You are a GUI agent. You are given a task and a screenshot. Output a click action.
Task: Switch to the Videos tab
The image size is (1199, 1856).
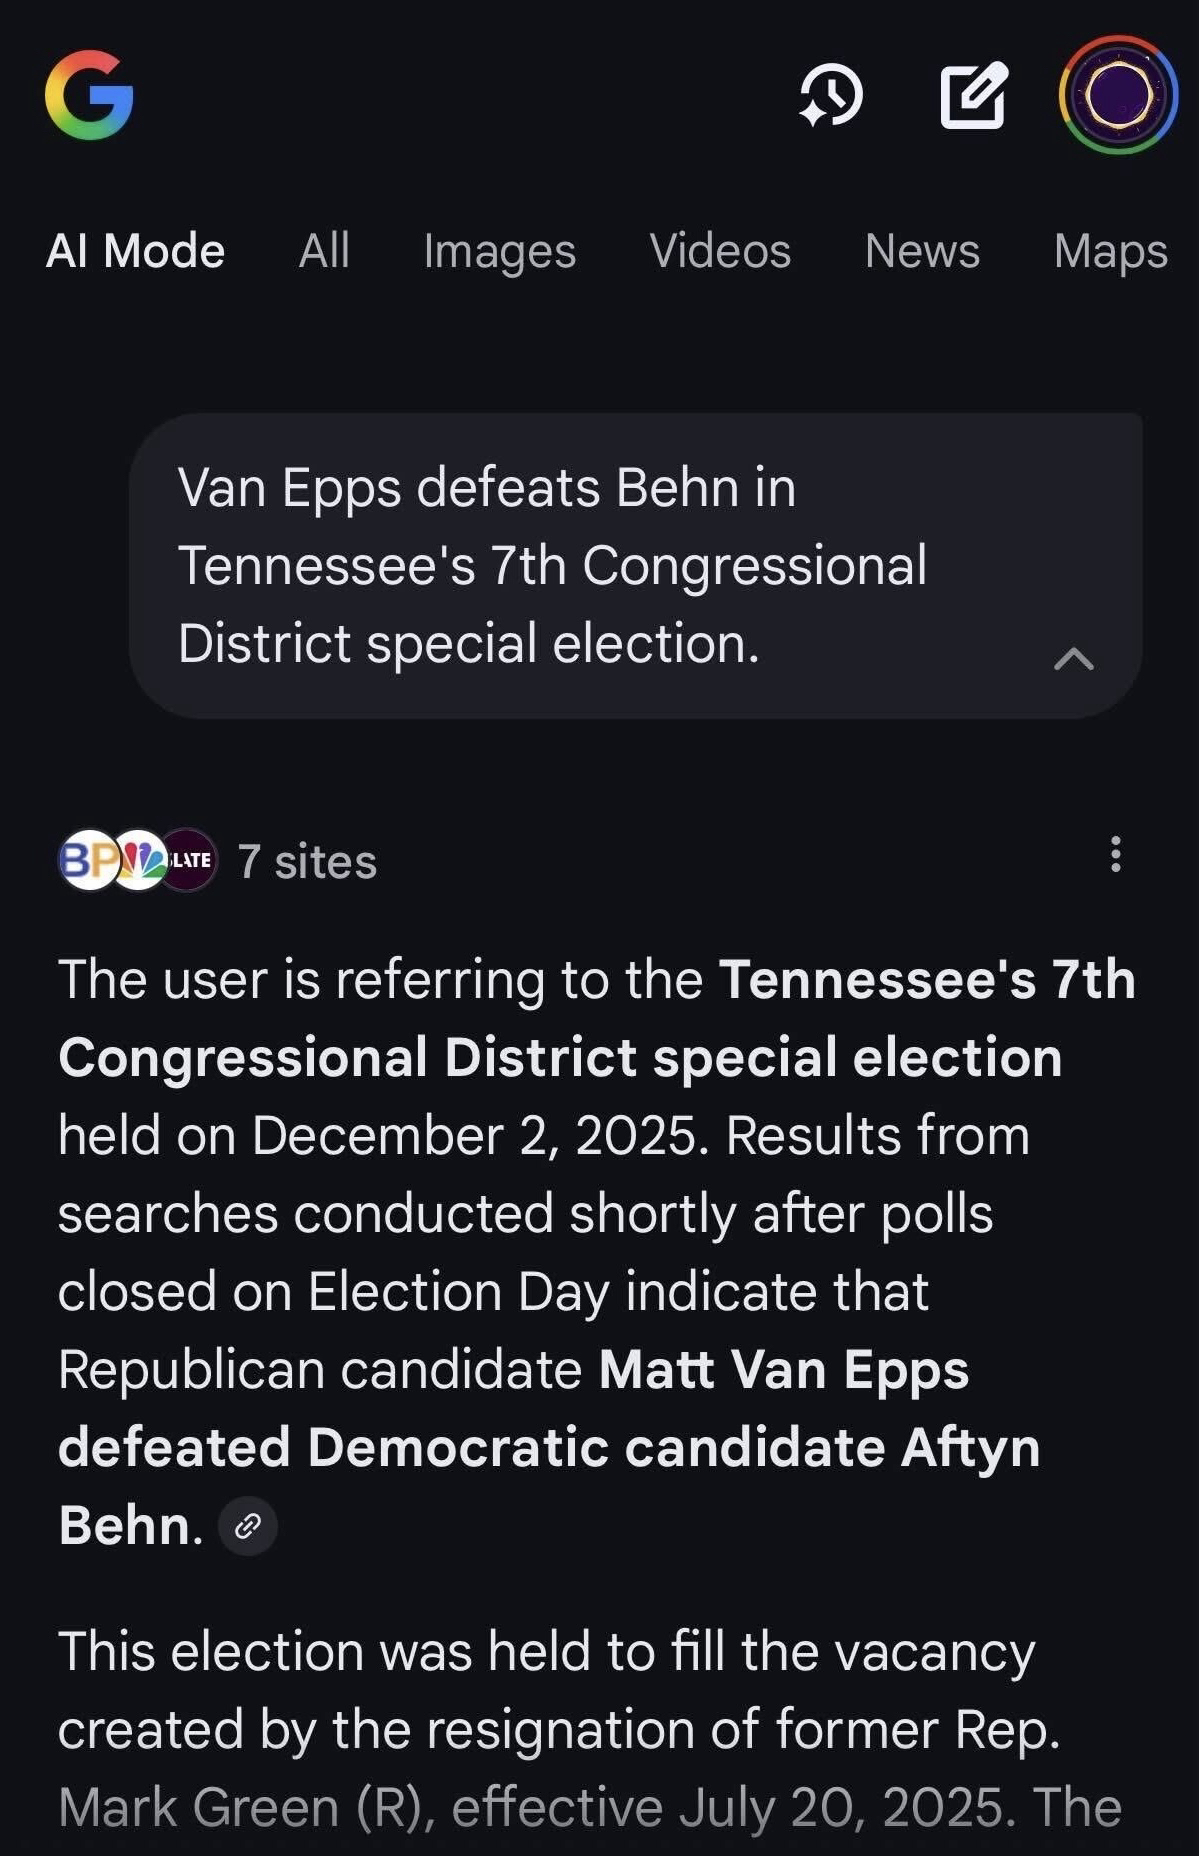point(720,251)
